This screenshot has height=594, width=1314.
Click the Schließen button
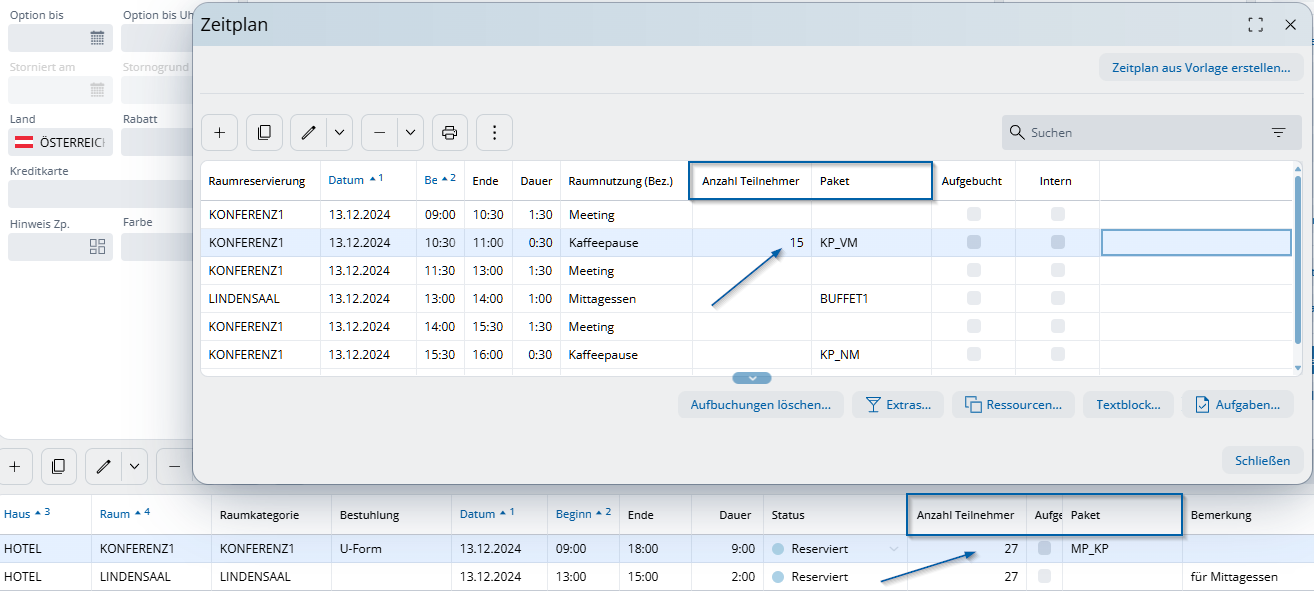coord(1262,460)
